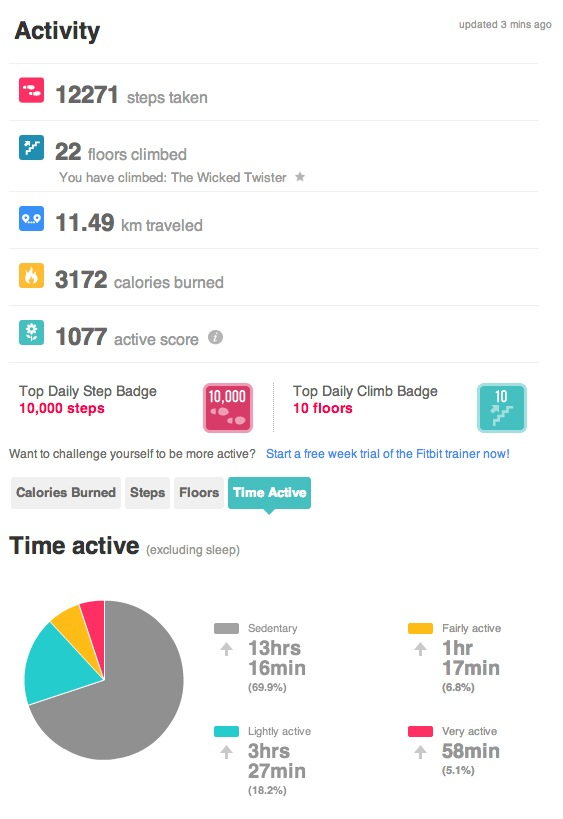The height and width of the screenshot is (819, 563).
Task: Select the Floors tab
Action: pyautogui.click(x=199, y=493)
